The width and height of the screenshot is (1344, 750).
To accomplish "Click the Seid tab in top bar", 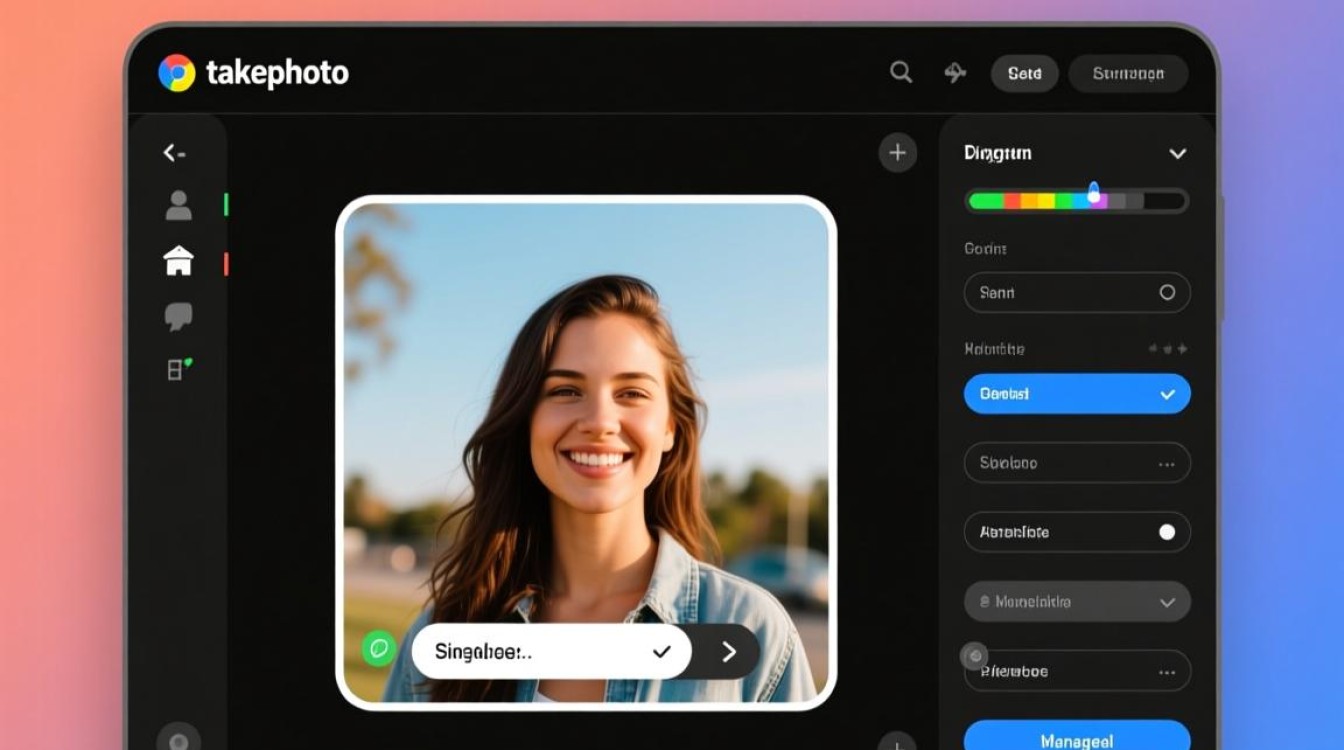I will pos(1024,74).
